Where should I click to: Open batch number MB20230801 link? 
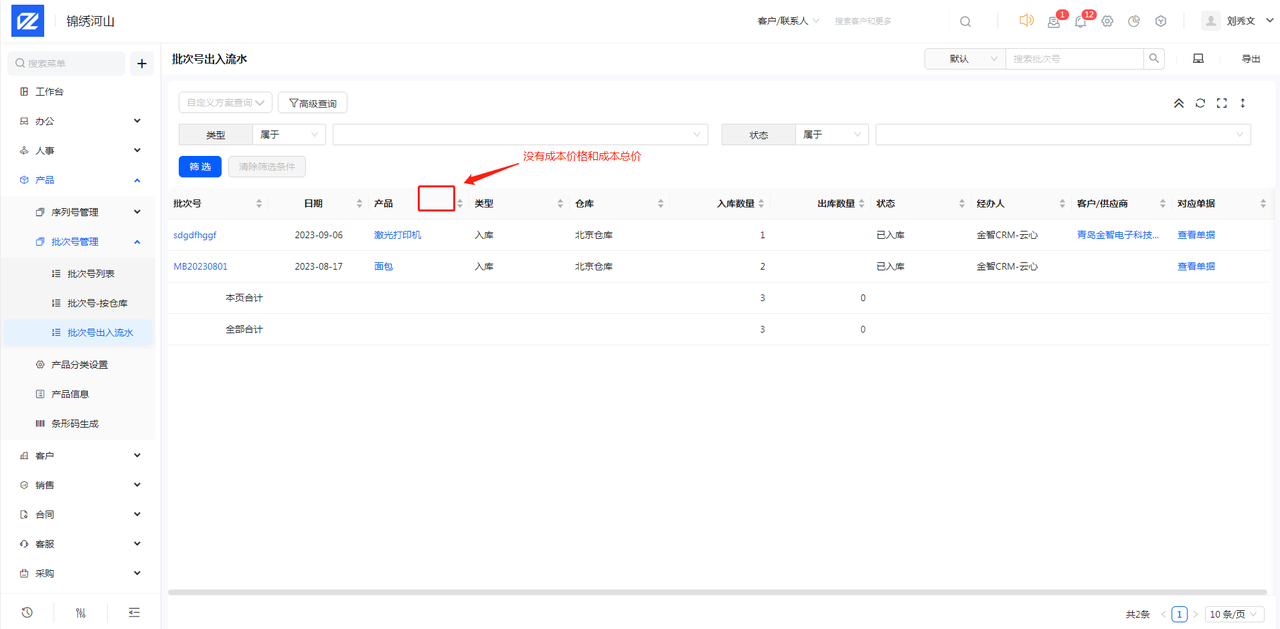tap(200, 266)
